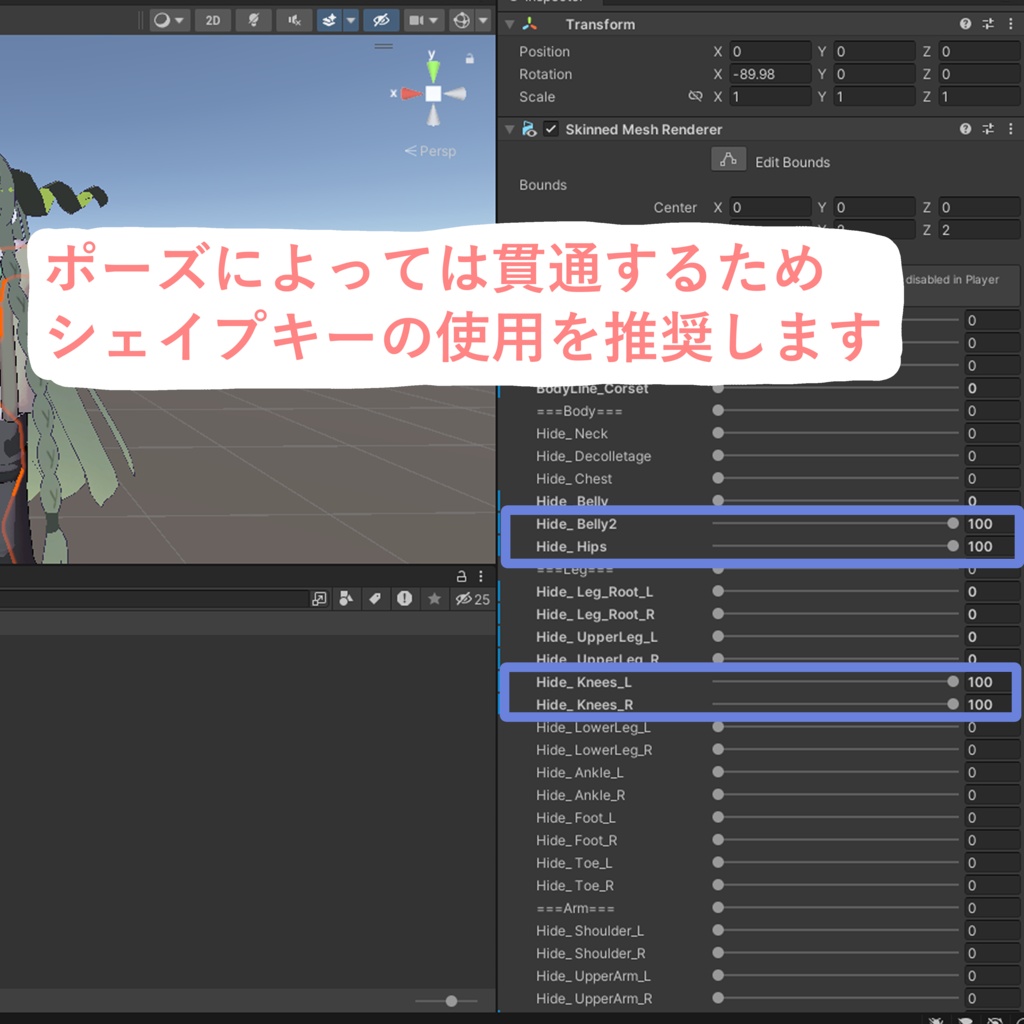
Task: Click the Hide_Leg_Root_L slider
Action: click(x=835, y=591)
